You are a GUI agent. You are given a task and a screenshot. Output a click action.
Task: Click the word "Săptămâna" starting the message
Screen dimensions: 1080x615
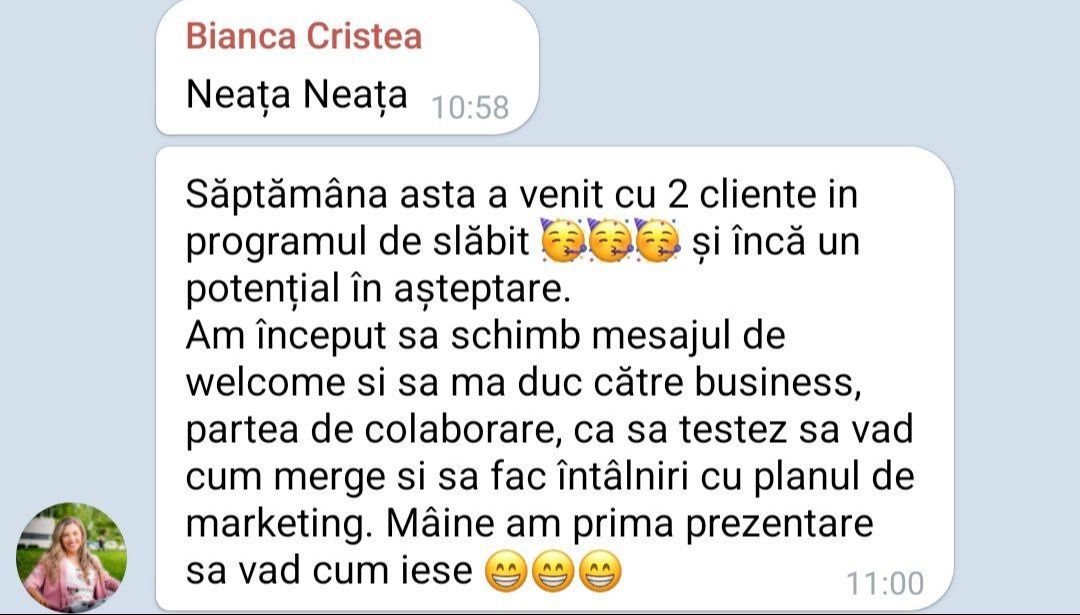coord(287,196)
